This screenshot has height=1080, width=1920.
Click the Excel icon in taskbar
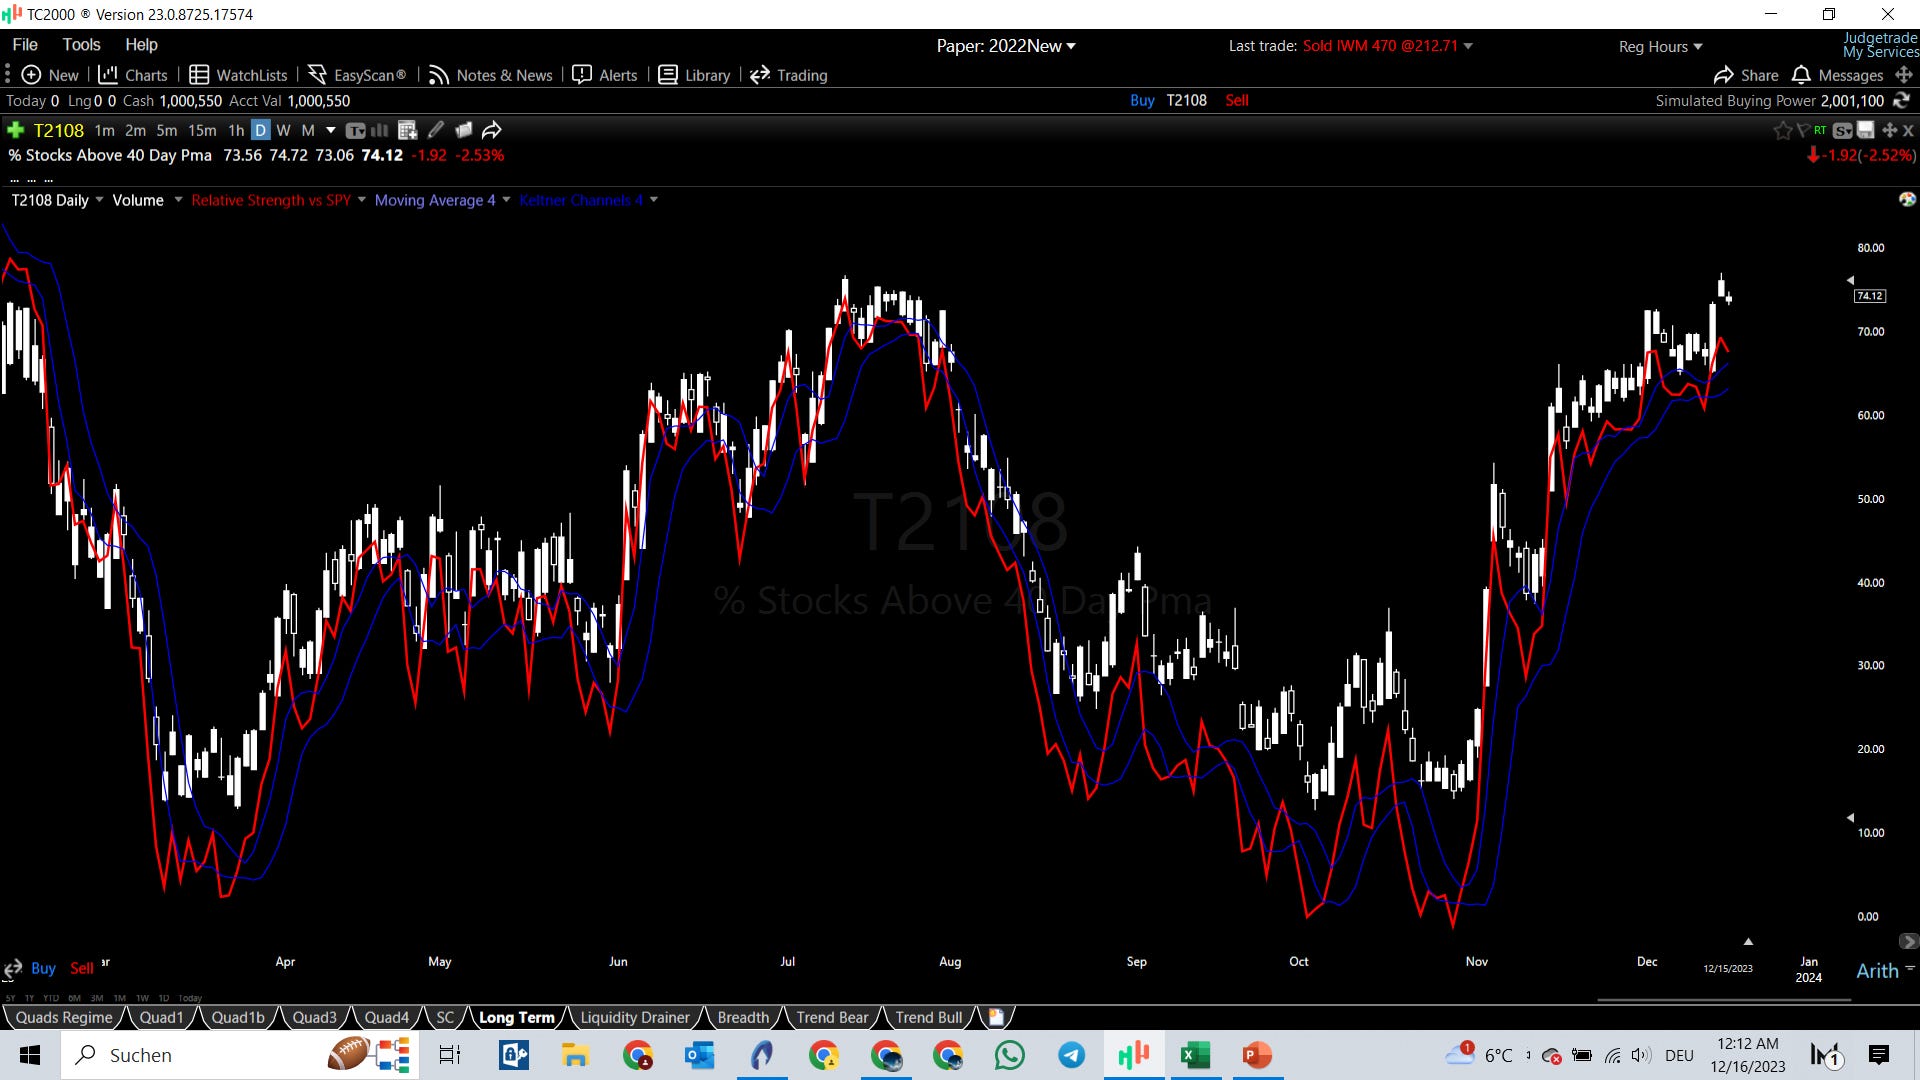[1195, 1055]
